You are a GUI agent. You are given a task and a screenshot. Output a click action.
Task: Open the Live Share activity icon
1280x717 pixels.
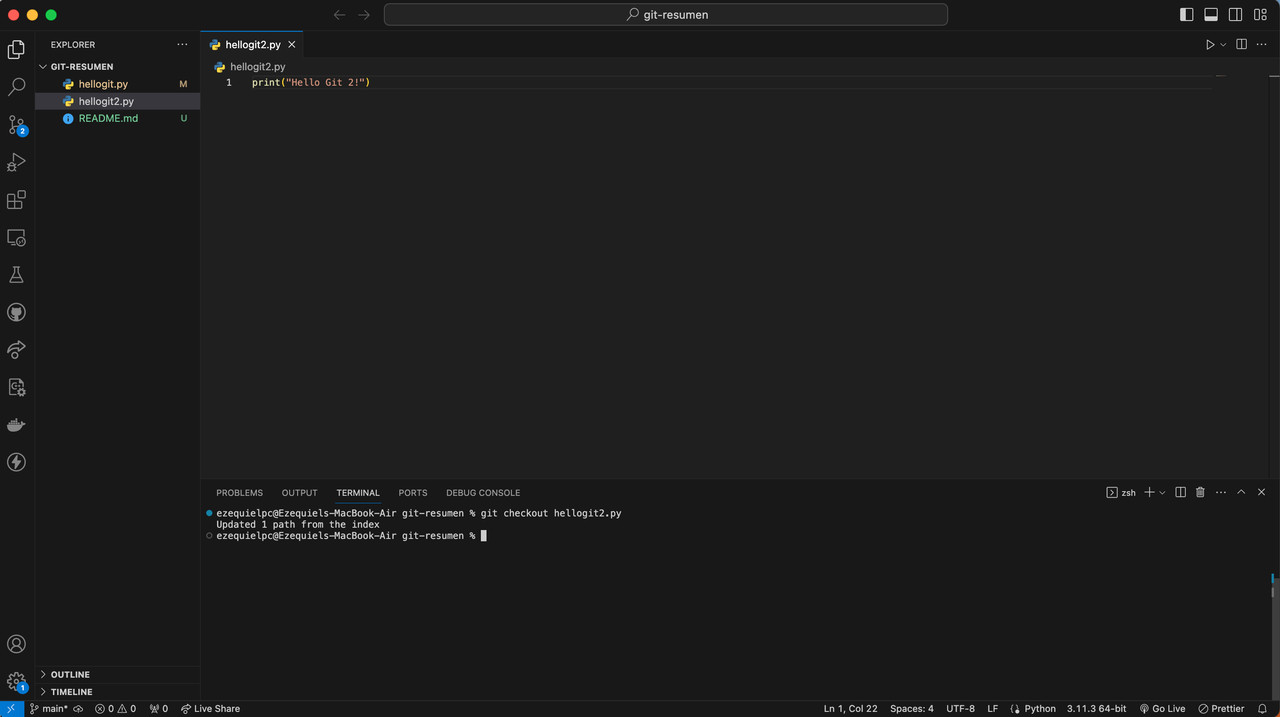point(16,350)
